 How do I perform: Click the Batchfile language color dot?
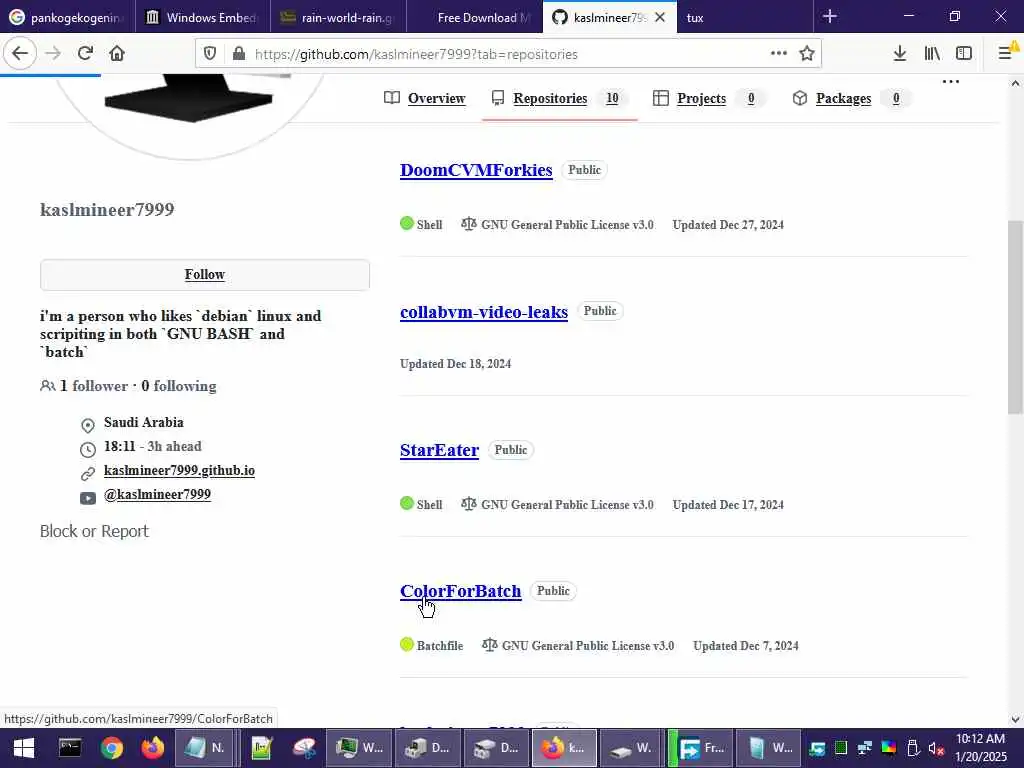pyautogui.click(x=407, y=645)
